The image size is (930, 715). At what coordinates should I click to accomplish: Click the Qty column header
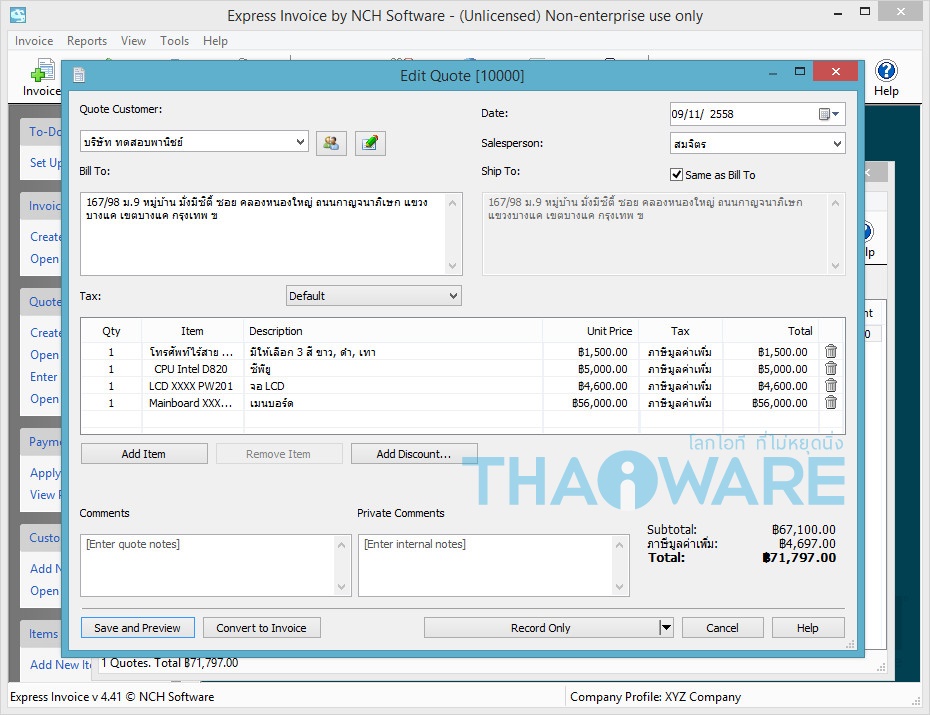111,331
